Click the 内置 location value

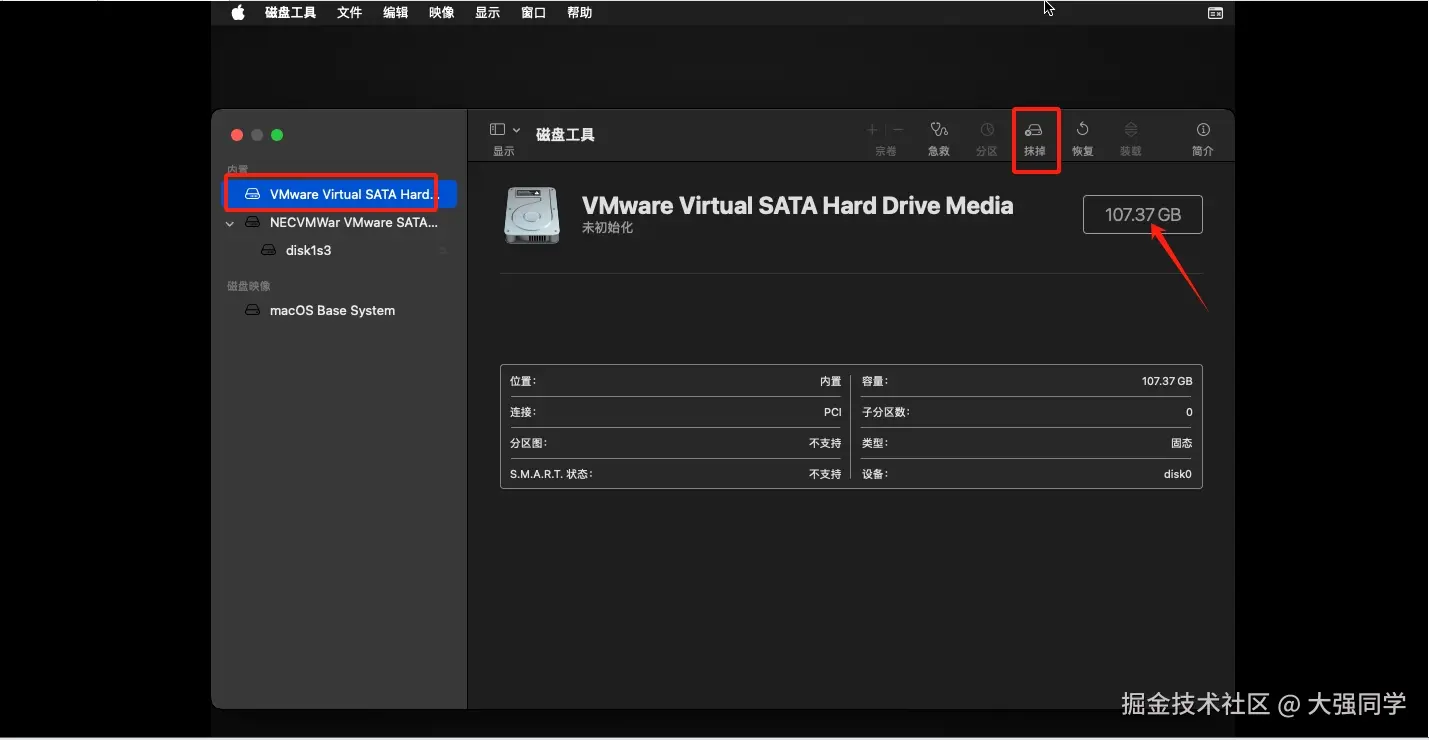[830, 381]
